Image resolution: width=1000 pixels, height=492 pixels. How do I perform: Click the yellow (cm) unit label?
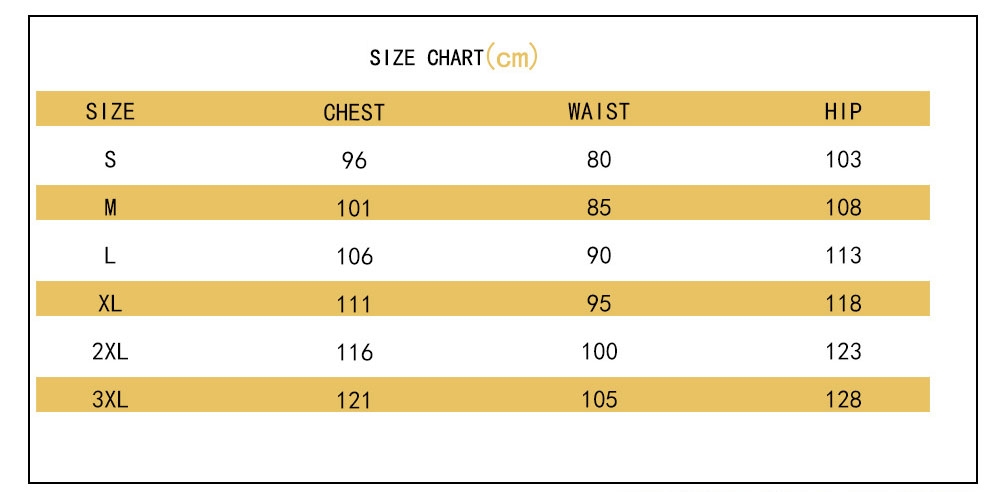click(x=511, y=57)
